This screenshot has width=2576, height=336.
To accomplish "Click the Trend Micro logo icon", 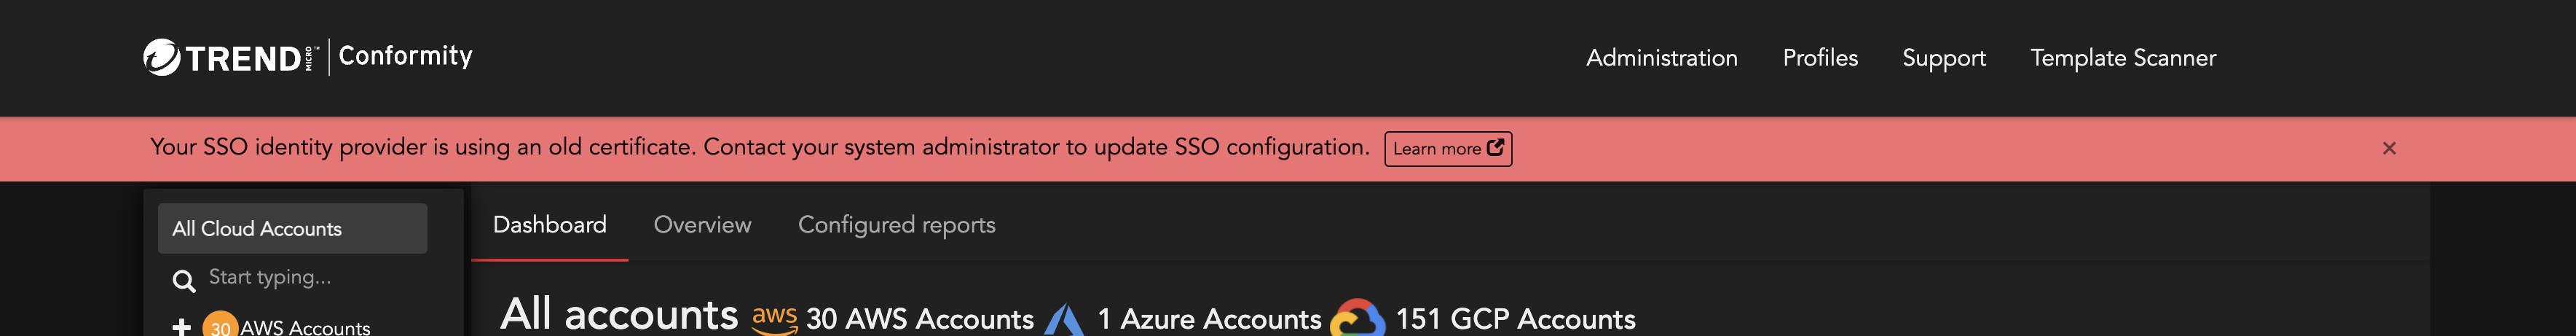I will click(161, 57).
